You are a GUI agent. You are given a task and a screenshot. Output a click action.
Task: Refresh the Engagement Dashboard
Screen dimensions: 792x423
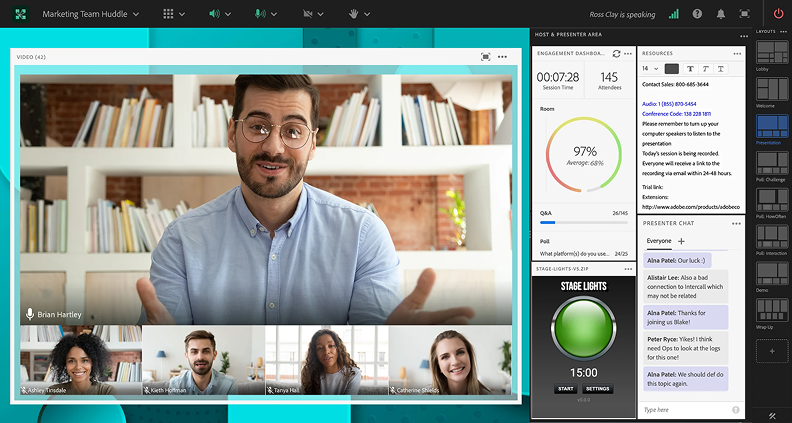pyautogui.click(x=616, y=54)
